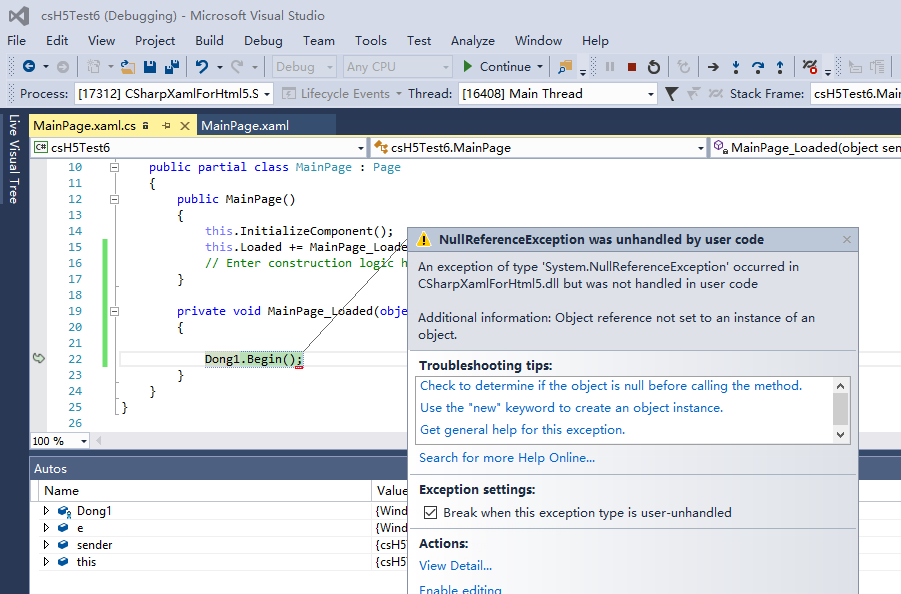
Task: Click the current statement arrow on line 22
Action: (x=39, y=358)
